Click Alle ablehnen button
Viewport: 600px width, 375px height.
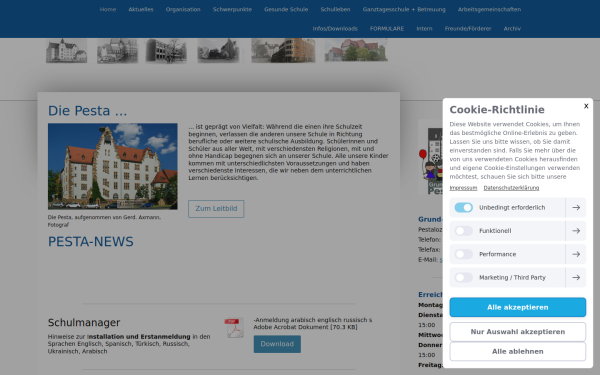pyautogui.click(x=517, y=351)
